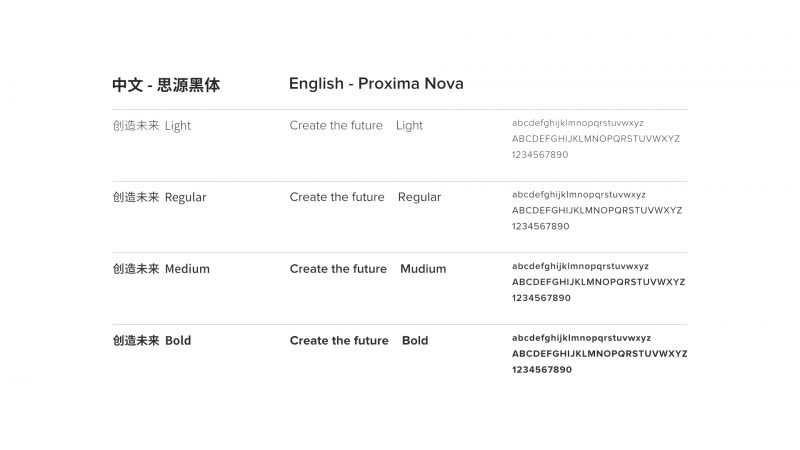
Task: Select the Chinese 创造未来 Medium sample
Action: pyautogui.click(x=161, y=269)
